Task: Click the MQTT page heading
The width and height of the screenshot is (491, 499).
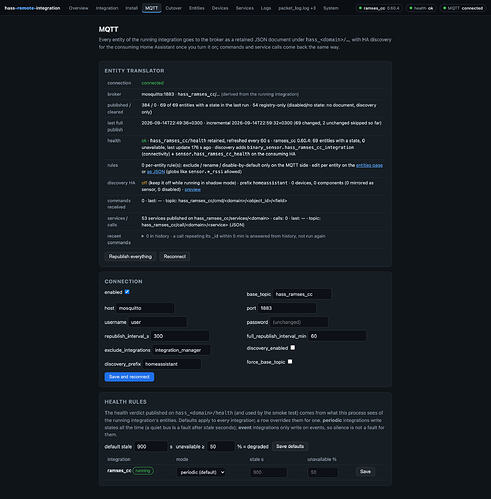Action: coord(108,29)
